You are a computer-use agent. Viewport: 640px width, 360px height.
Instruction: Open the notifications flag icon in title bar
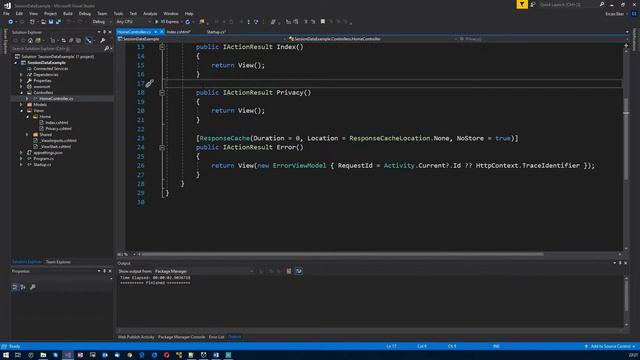522,4
